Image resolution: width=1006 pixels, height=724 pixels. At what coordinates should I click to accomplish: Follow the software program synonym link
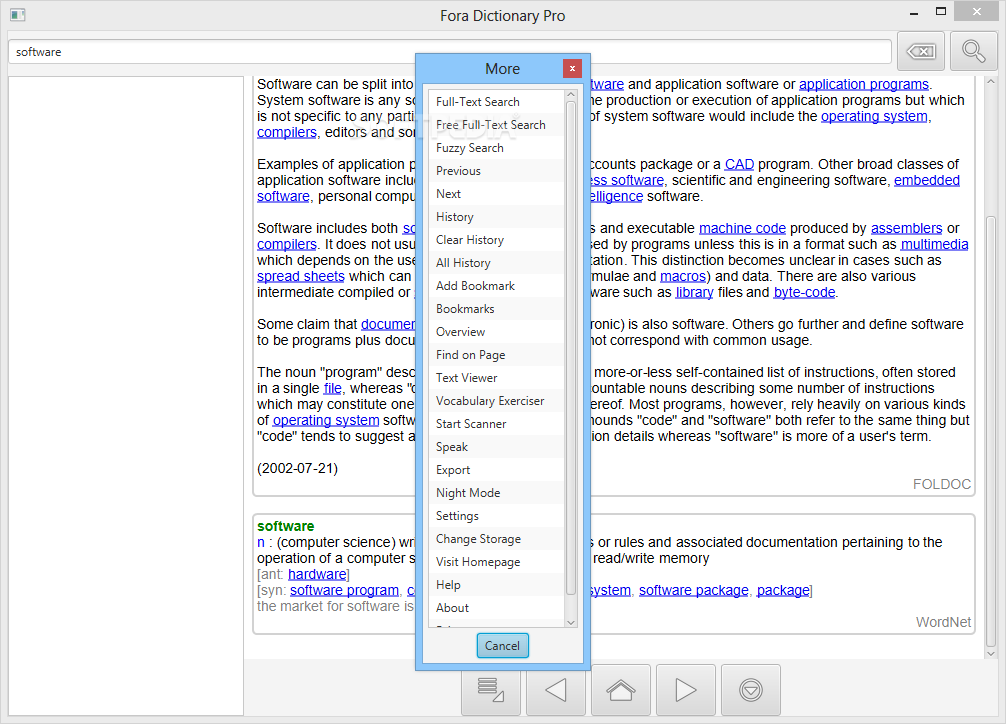344,590
